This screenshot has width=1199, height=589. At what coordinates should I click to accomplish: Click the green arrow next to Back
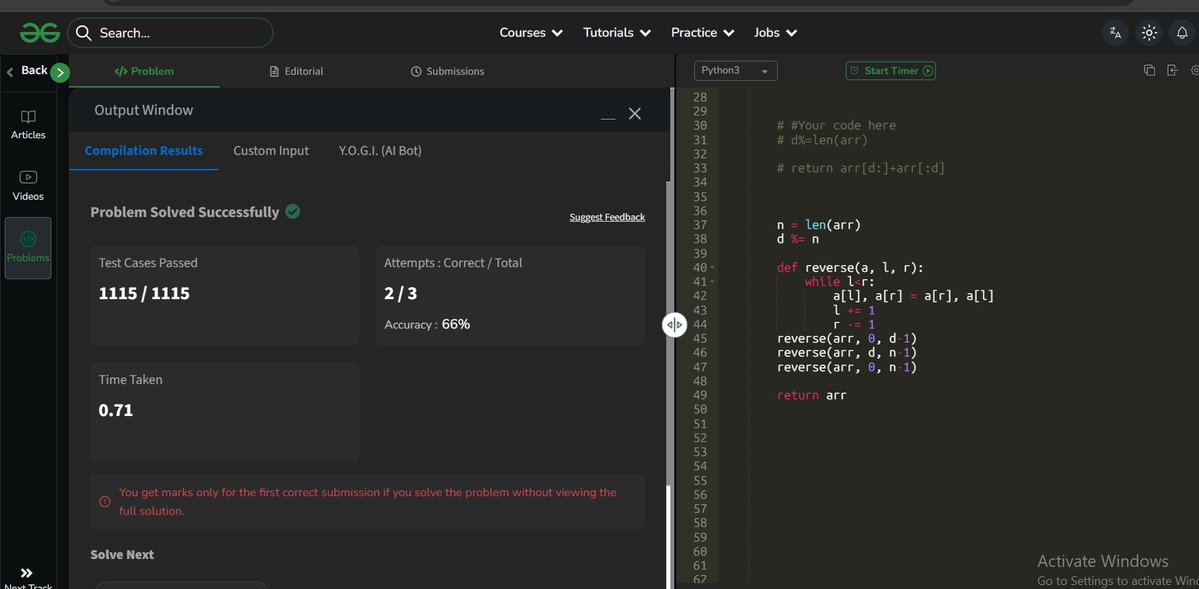60,73
